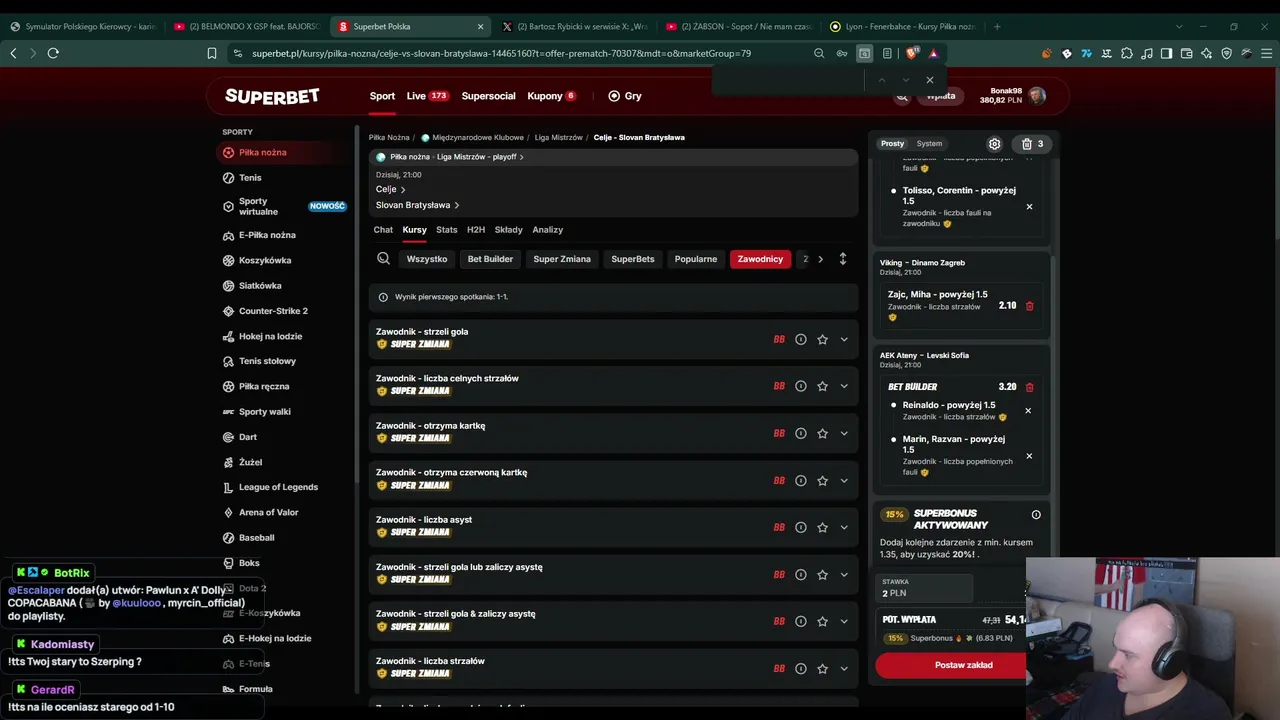Switch to the Stats tab
This screenshot has height=720, width=1280.
coord(446,230)
